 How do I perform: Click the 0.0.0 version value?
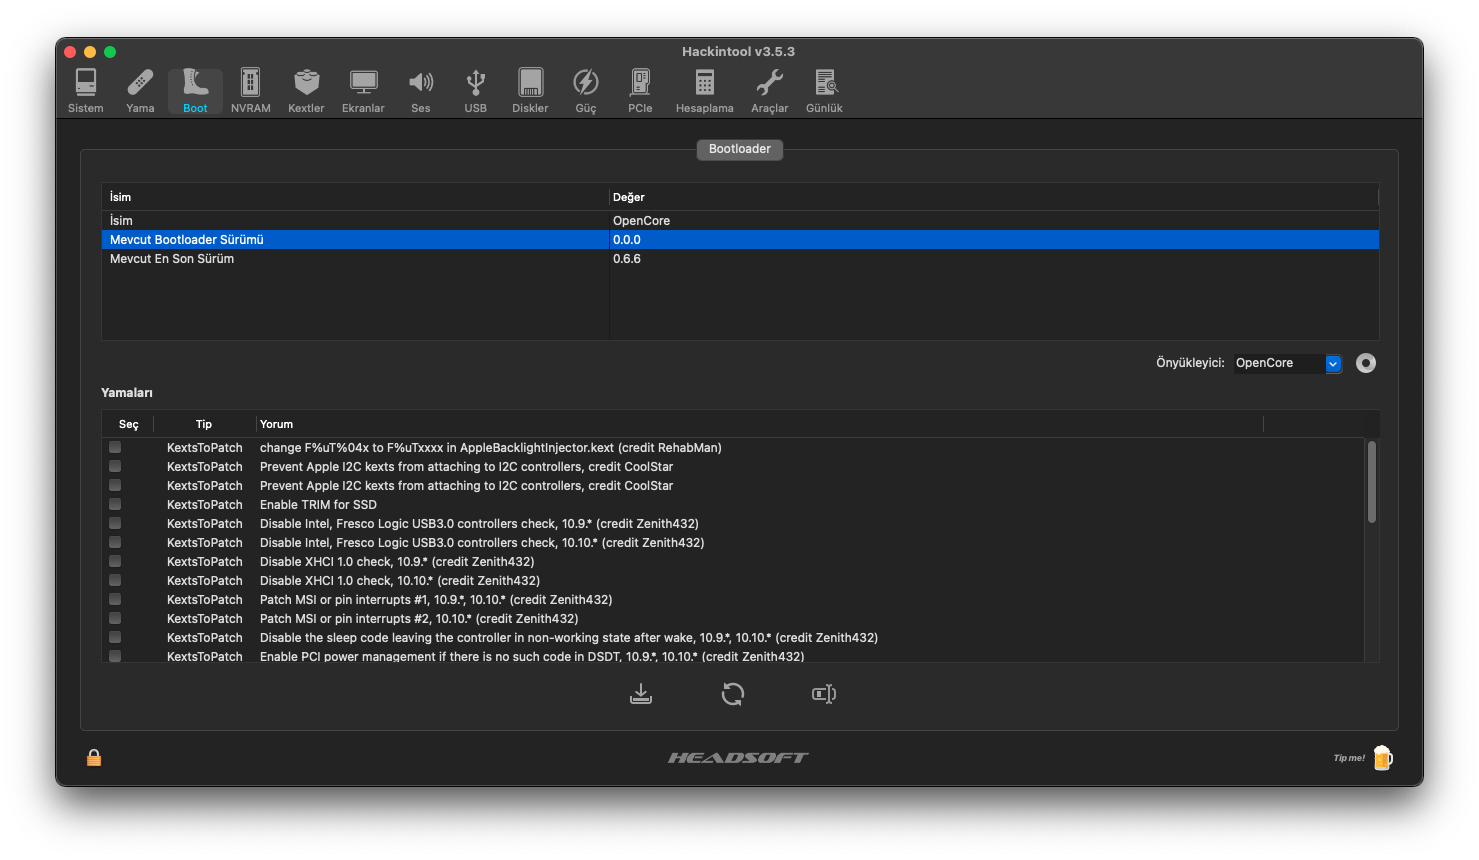point(627,240)
